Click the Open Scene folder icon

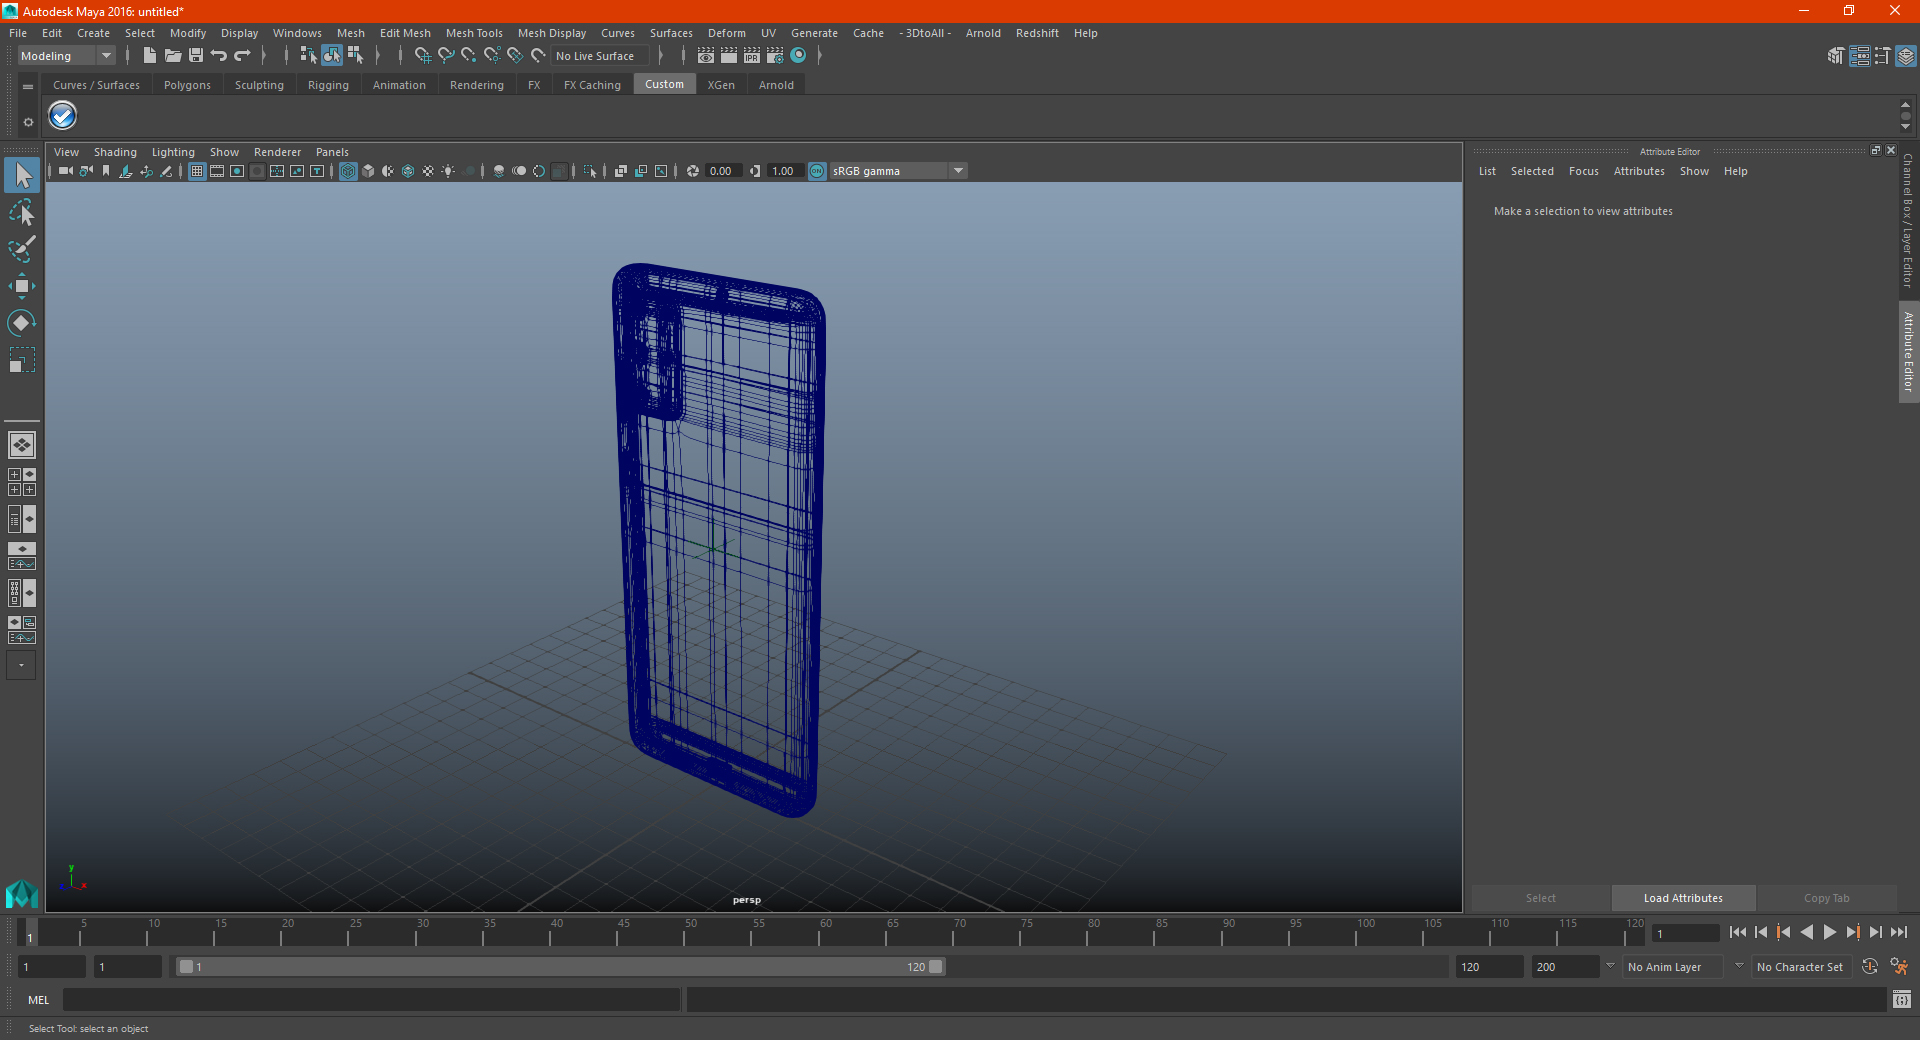pyautogui.click(x=173, y=56)
